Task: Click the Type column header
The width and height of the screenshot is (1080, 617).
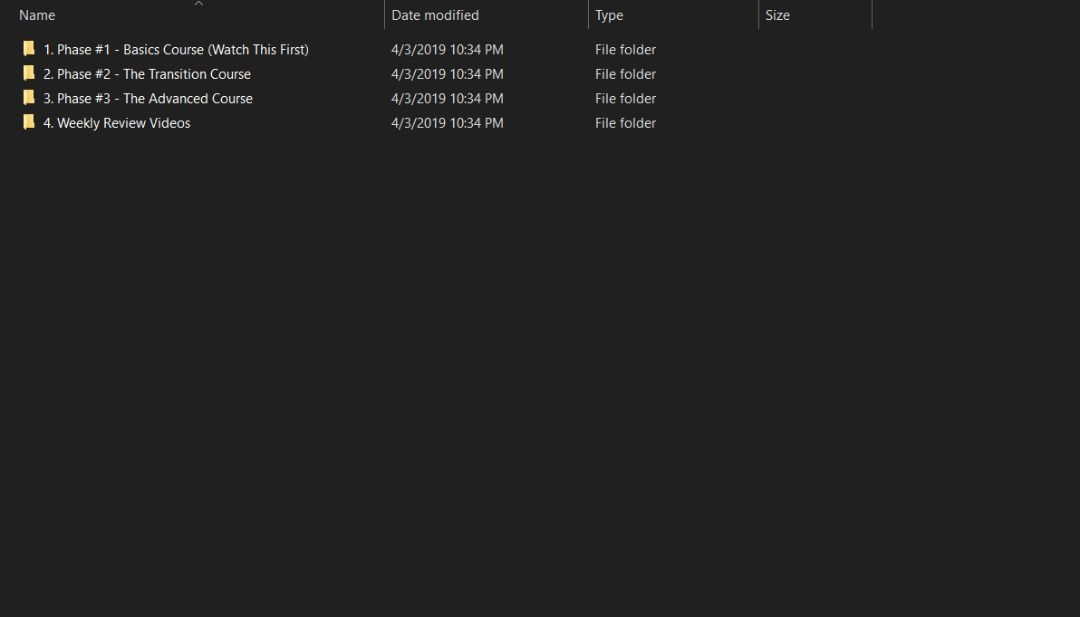Action: click(x=609, y=15)
